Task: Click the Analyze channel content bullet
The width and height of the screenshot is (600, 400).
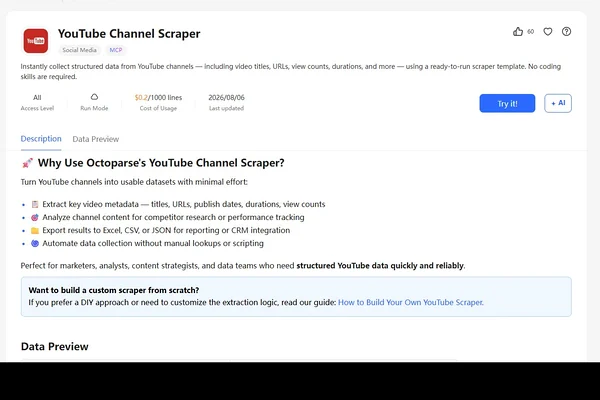Action: point(173,217)
